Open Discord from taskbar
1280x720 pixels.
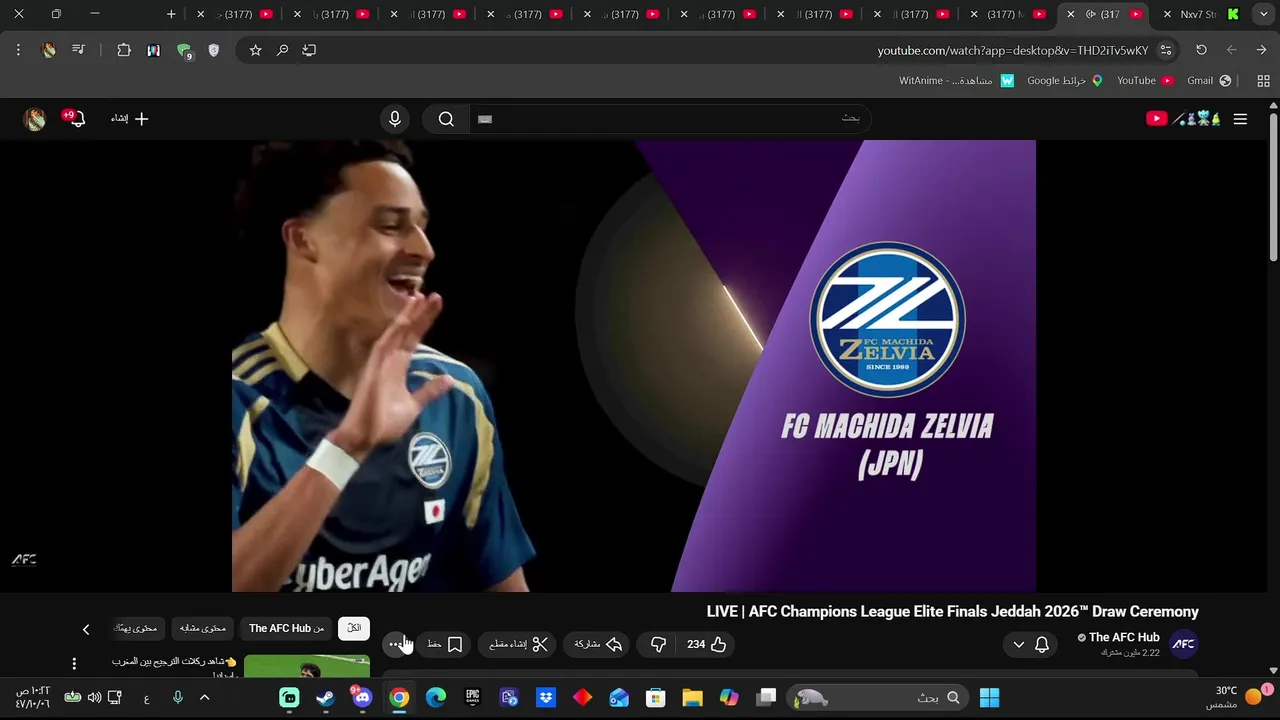[x=362, y=697]
